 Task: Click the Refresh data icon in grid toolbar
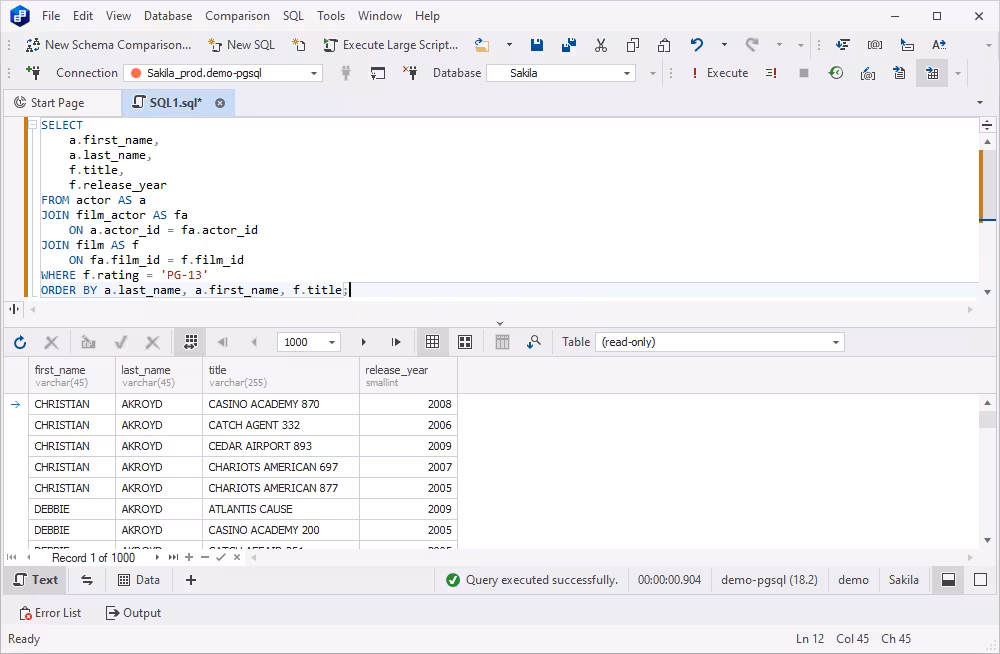20,343
